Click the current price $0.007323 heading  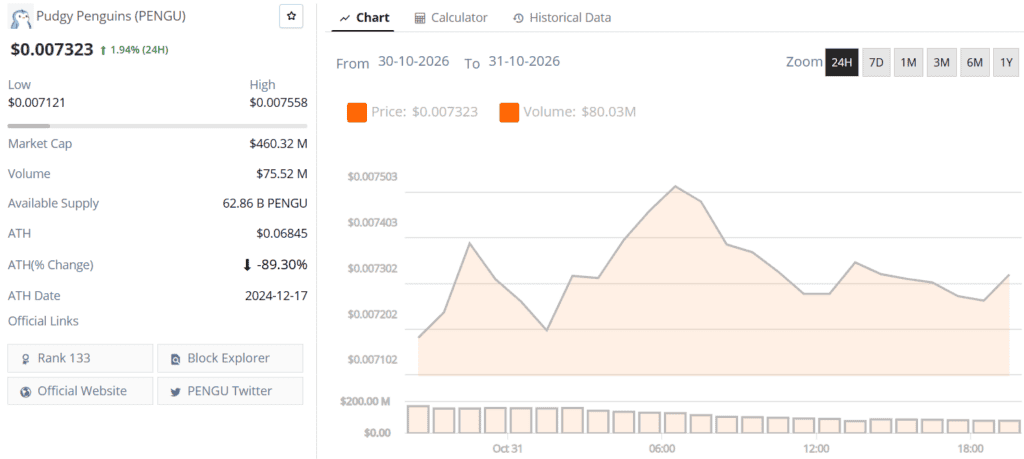tap(51, 50)
